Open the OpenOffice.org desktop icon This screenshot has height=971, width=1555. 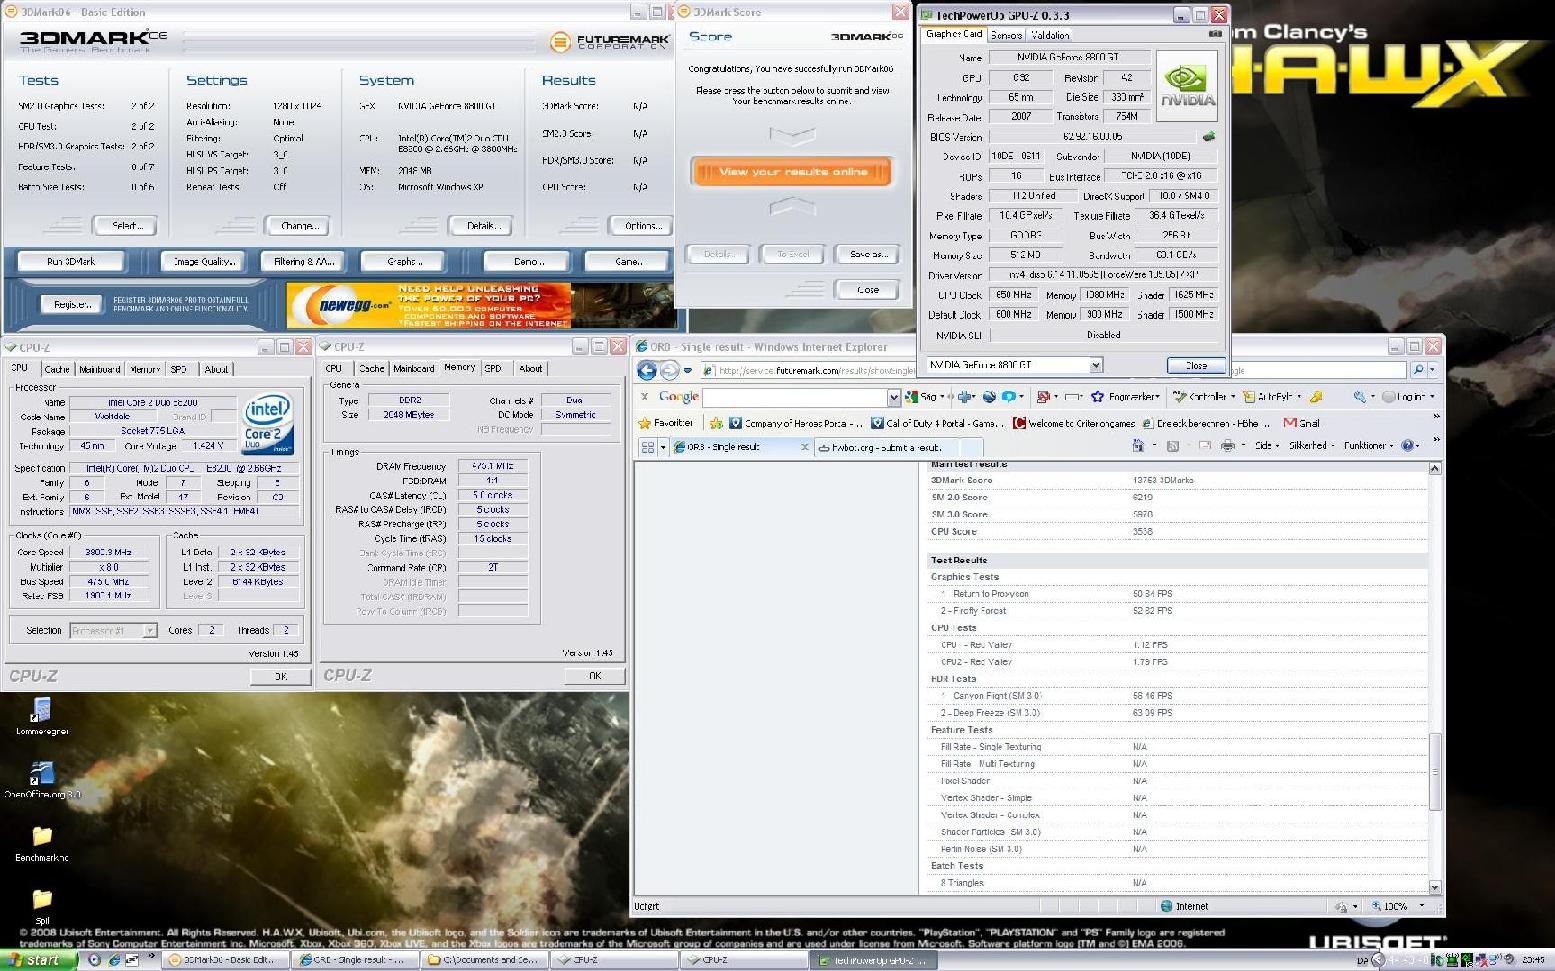(x=41, y=780)
